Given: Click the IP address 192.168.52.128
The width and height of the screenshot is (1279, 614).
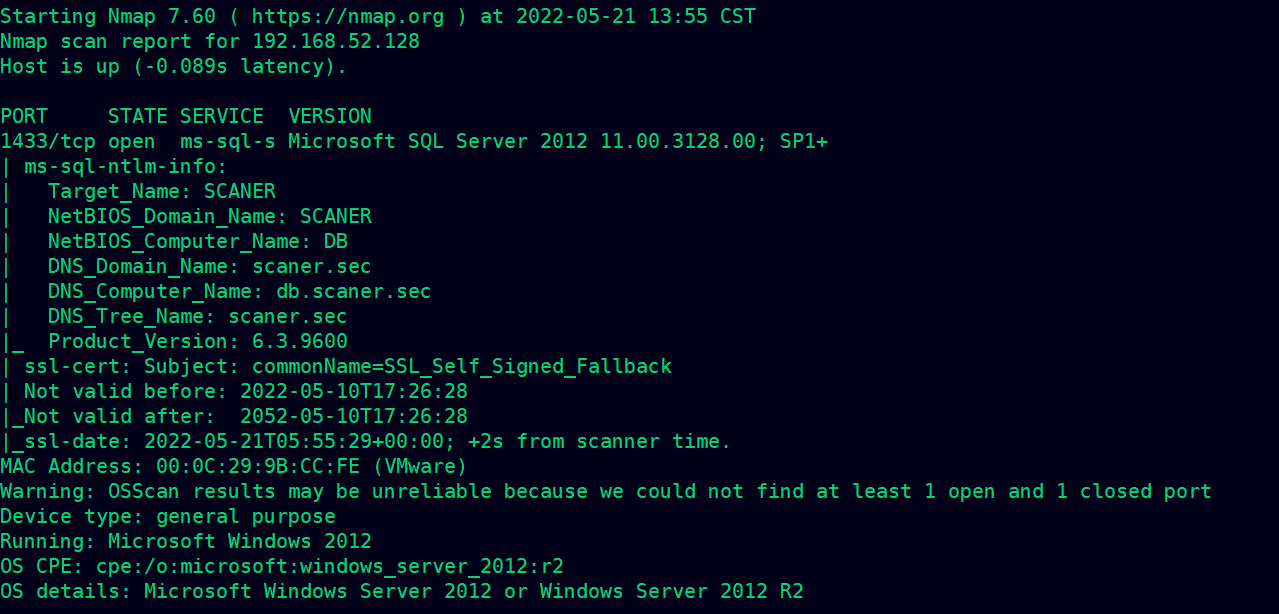Looking at the screenshot, I should (x=336, y=42).
